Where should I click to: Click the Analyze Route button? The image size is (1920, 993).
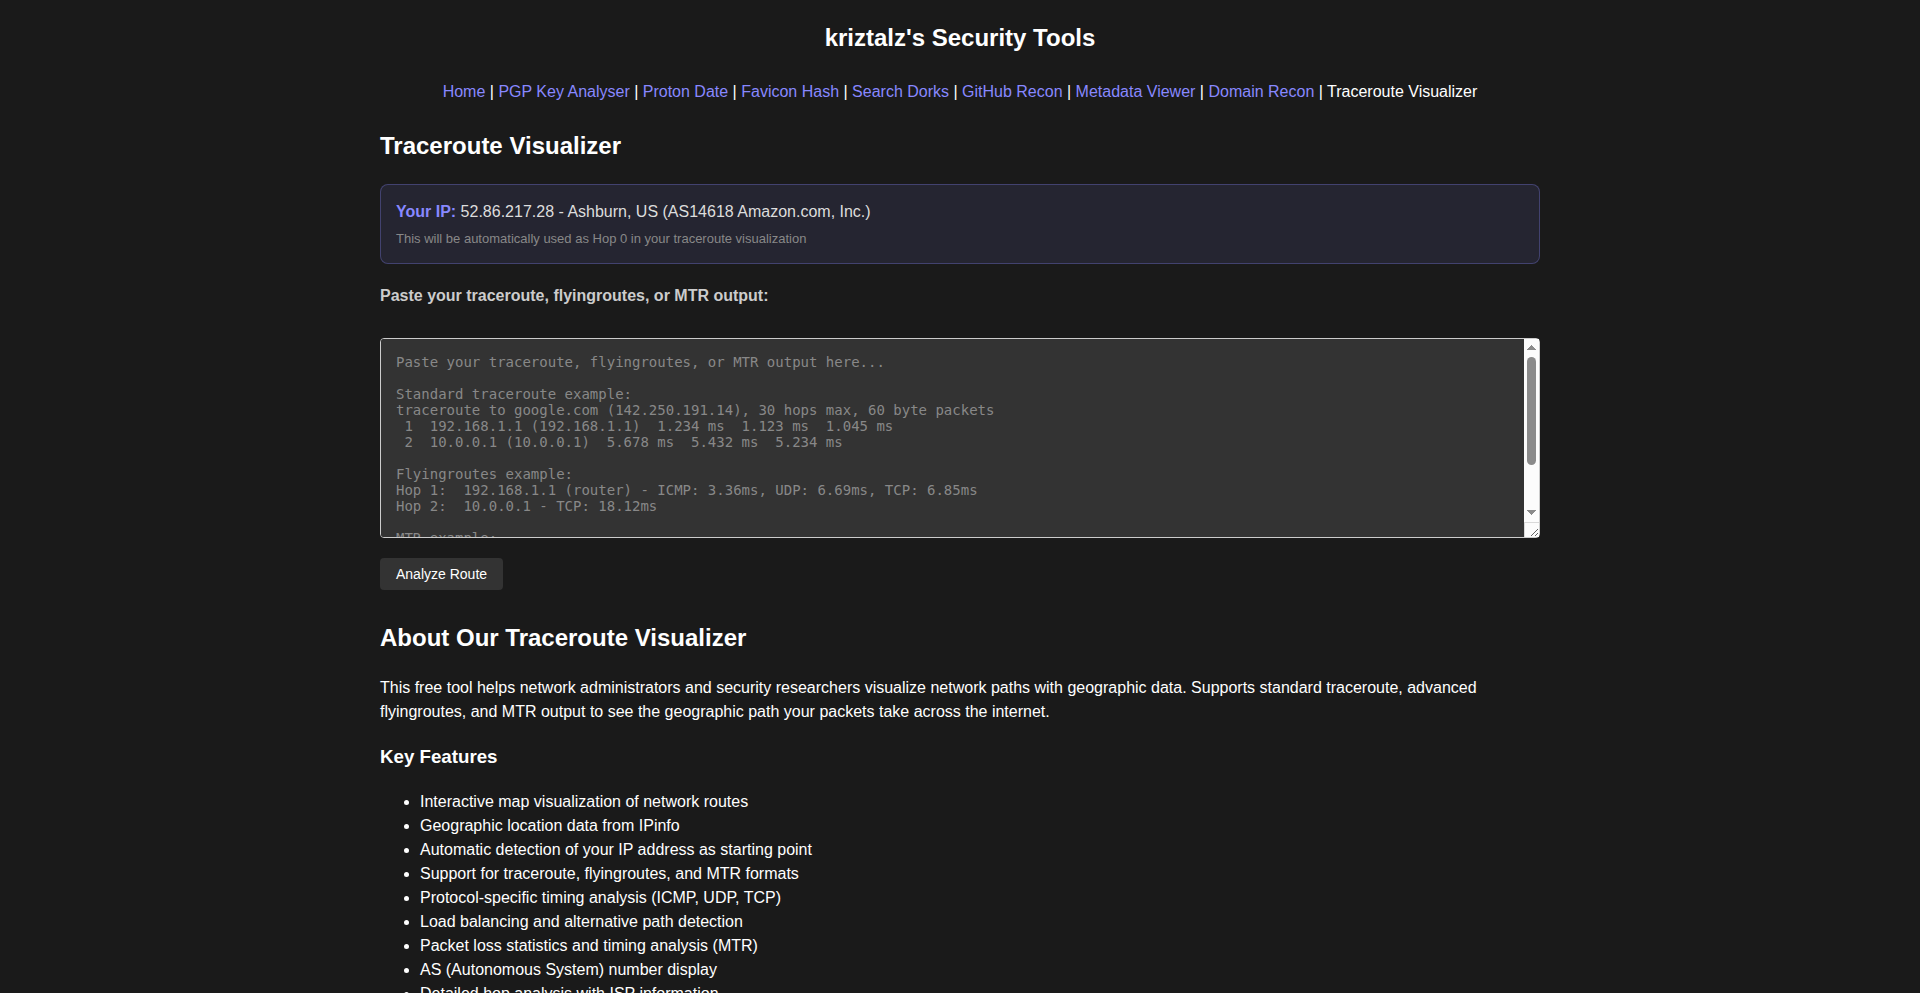click(x=441, y=574)
